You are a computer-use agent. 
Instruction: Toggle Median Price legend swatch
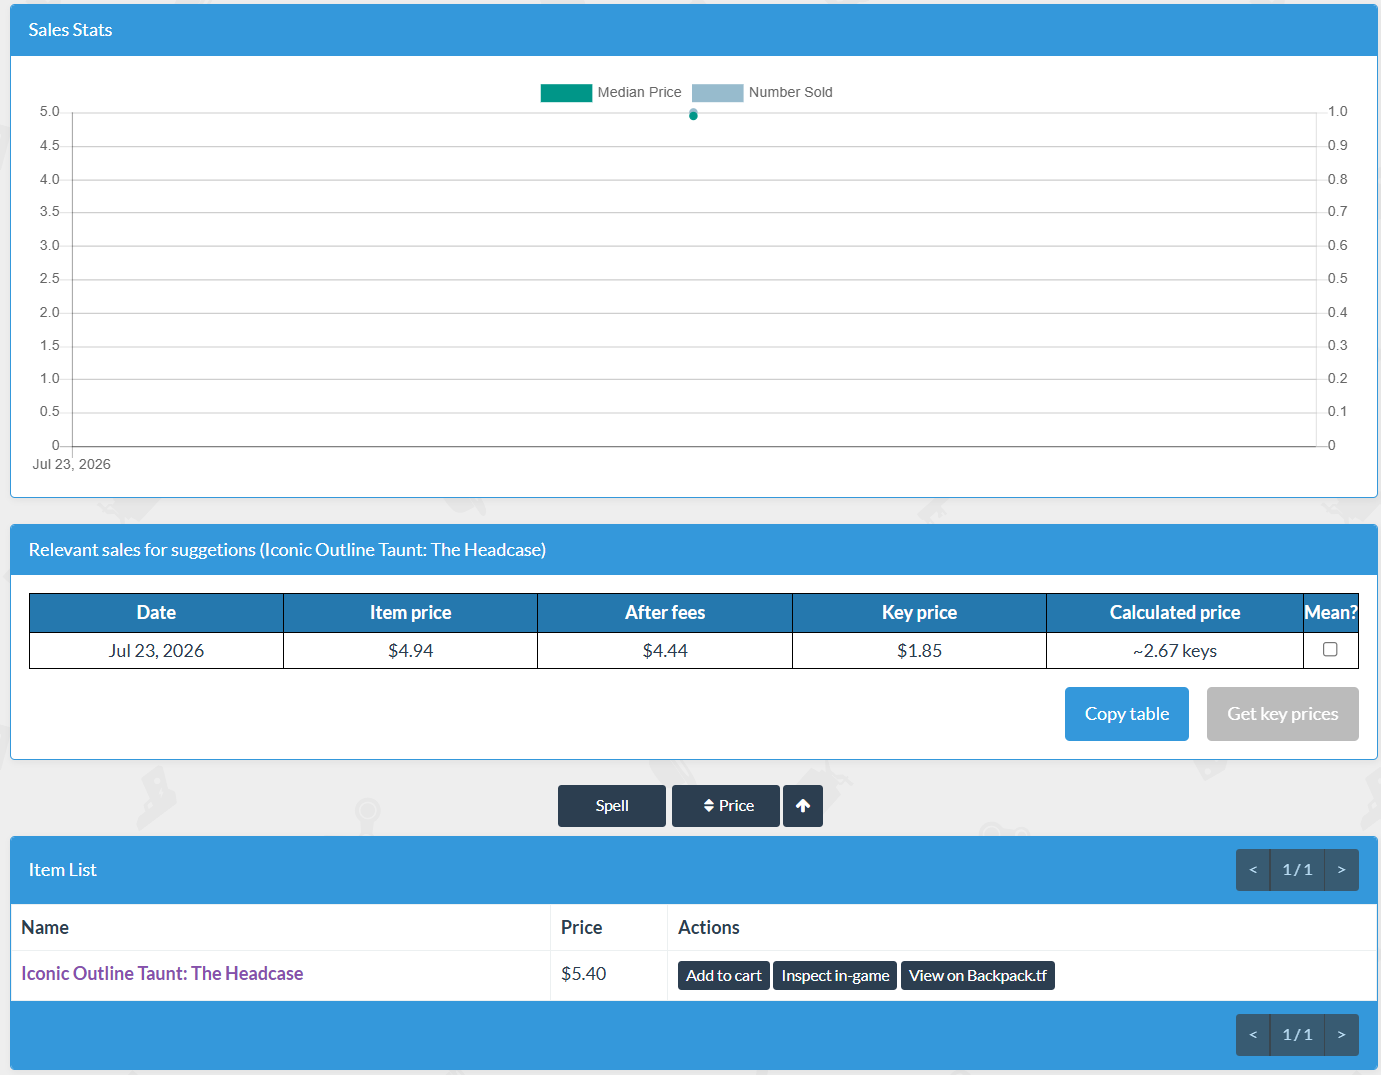pos(566,93)
